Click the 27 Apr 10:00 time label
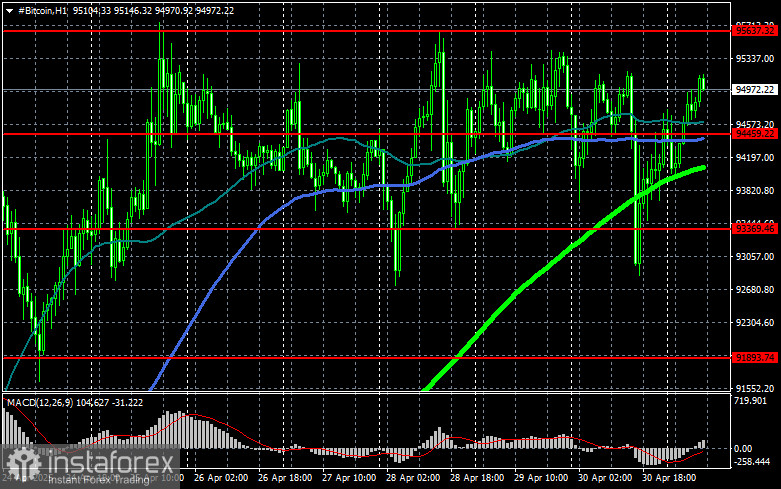This screenshot has height=489, width=781. (x=349, y=478)
